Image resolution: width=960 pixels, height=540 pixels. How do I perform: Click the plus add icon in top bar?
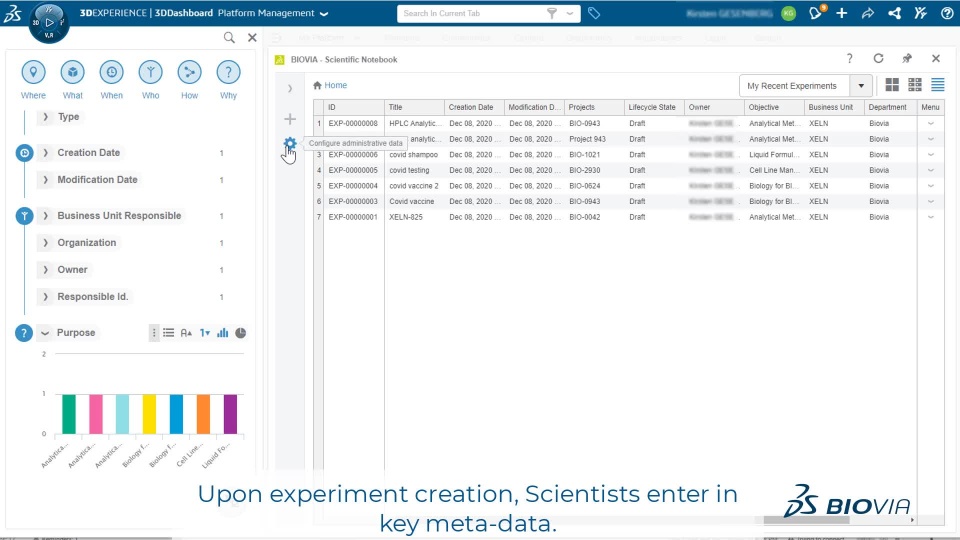click(x=842, y=13)
